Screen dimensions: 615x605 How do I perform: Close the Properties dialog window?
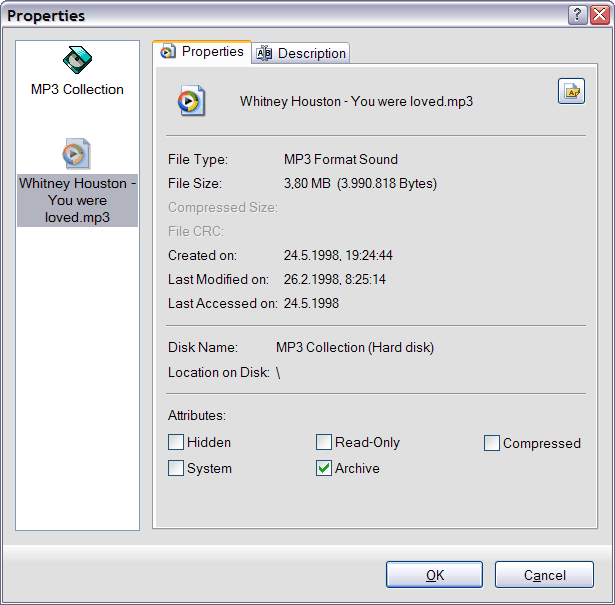click(600, 15)
